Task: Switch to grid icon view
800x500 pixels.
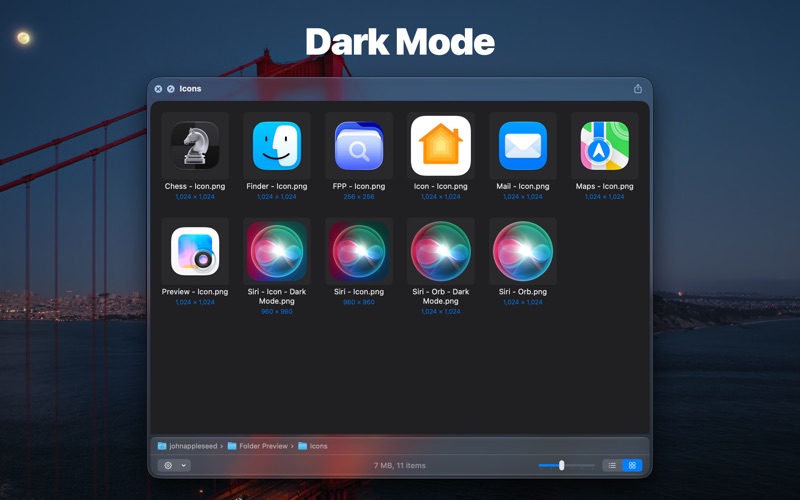Action: [x=632, y=465]
